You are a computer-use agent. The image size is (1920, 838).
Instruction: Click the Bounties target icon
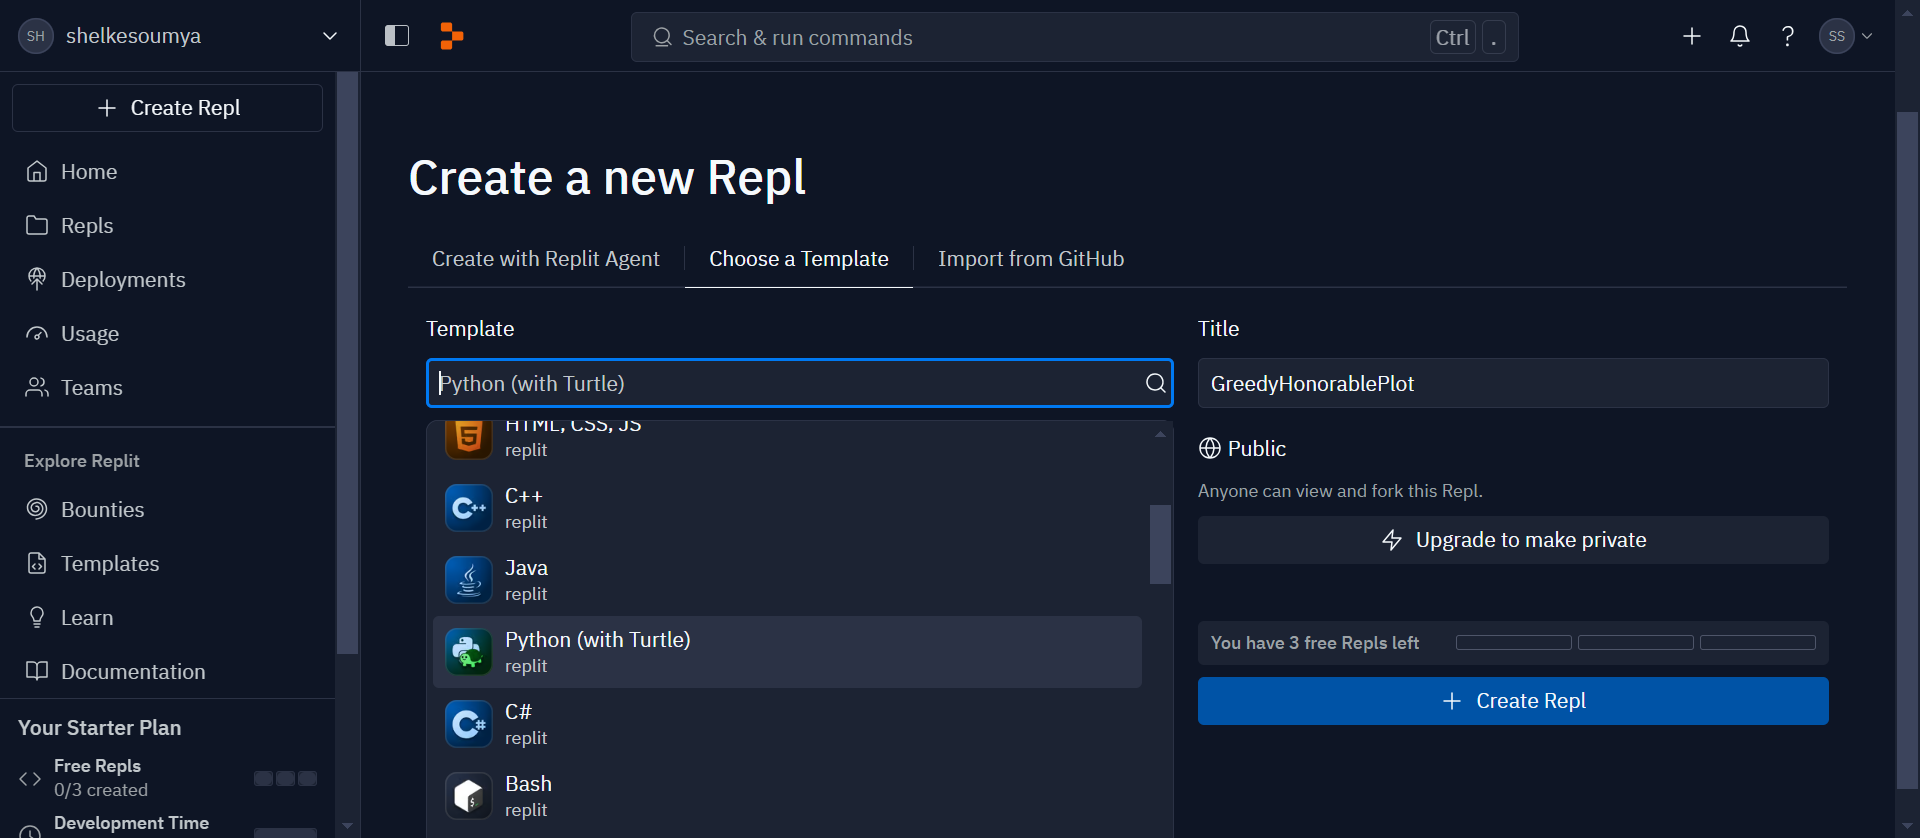[x=37, y=509]
